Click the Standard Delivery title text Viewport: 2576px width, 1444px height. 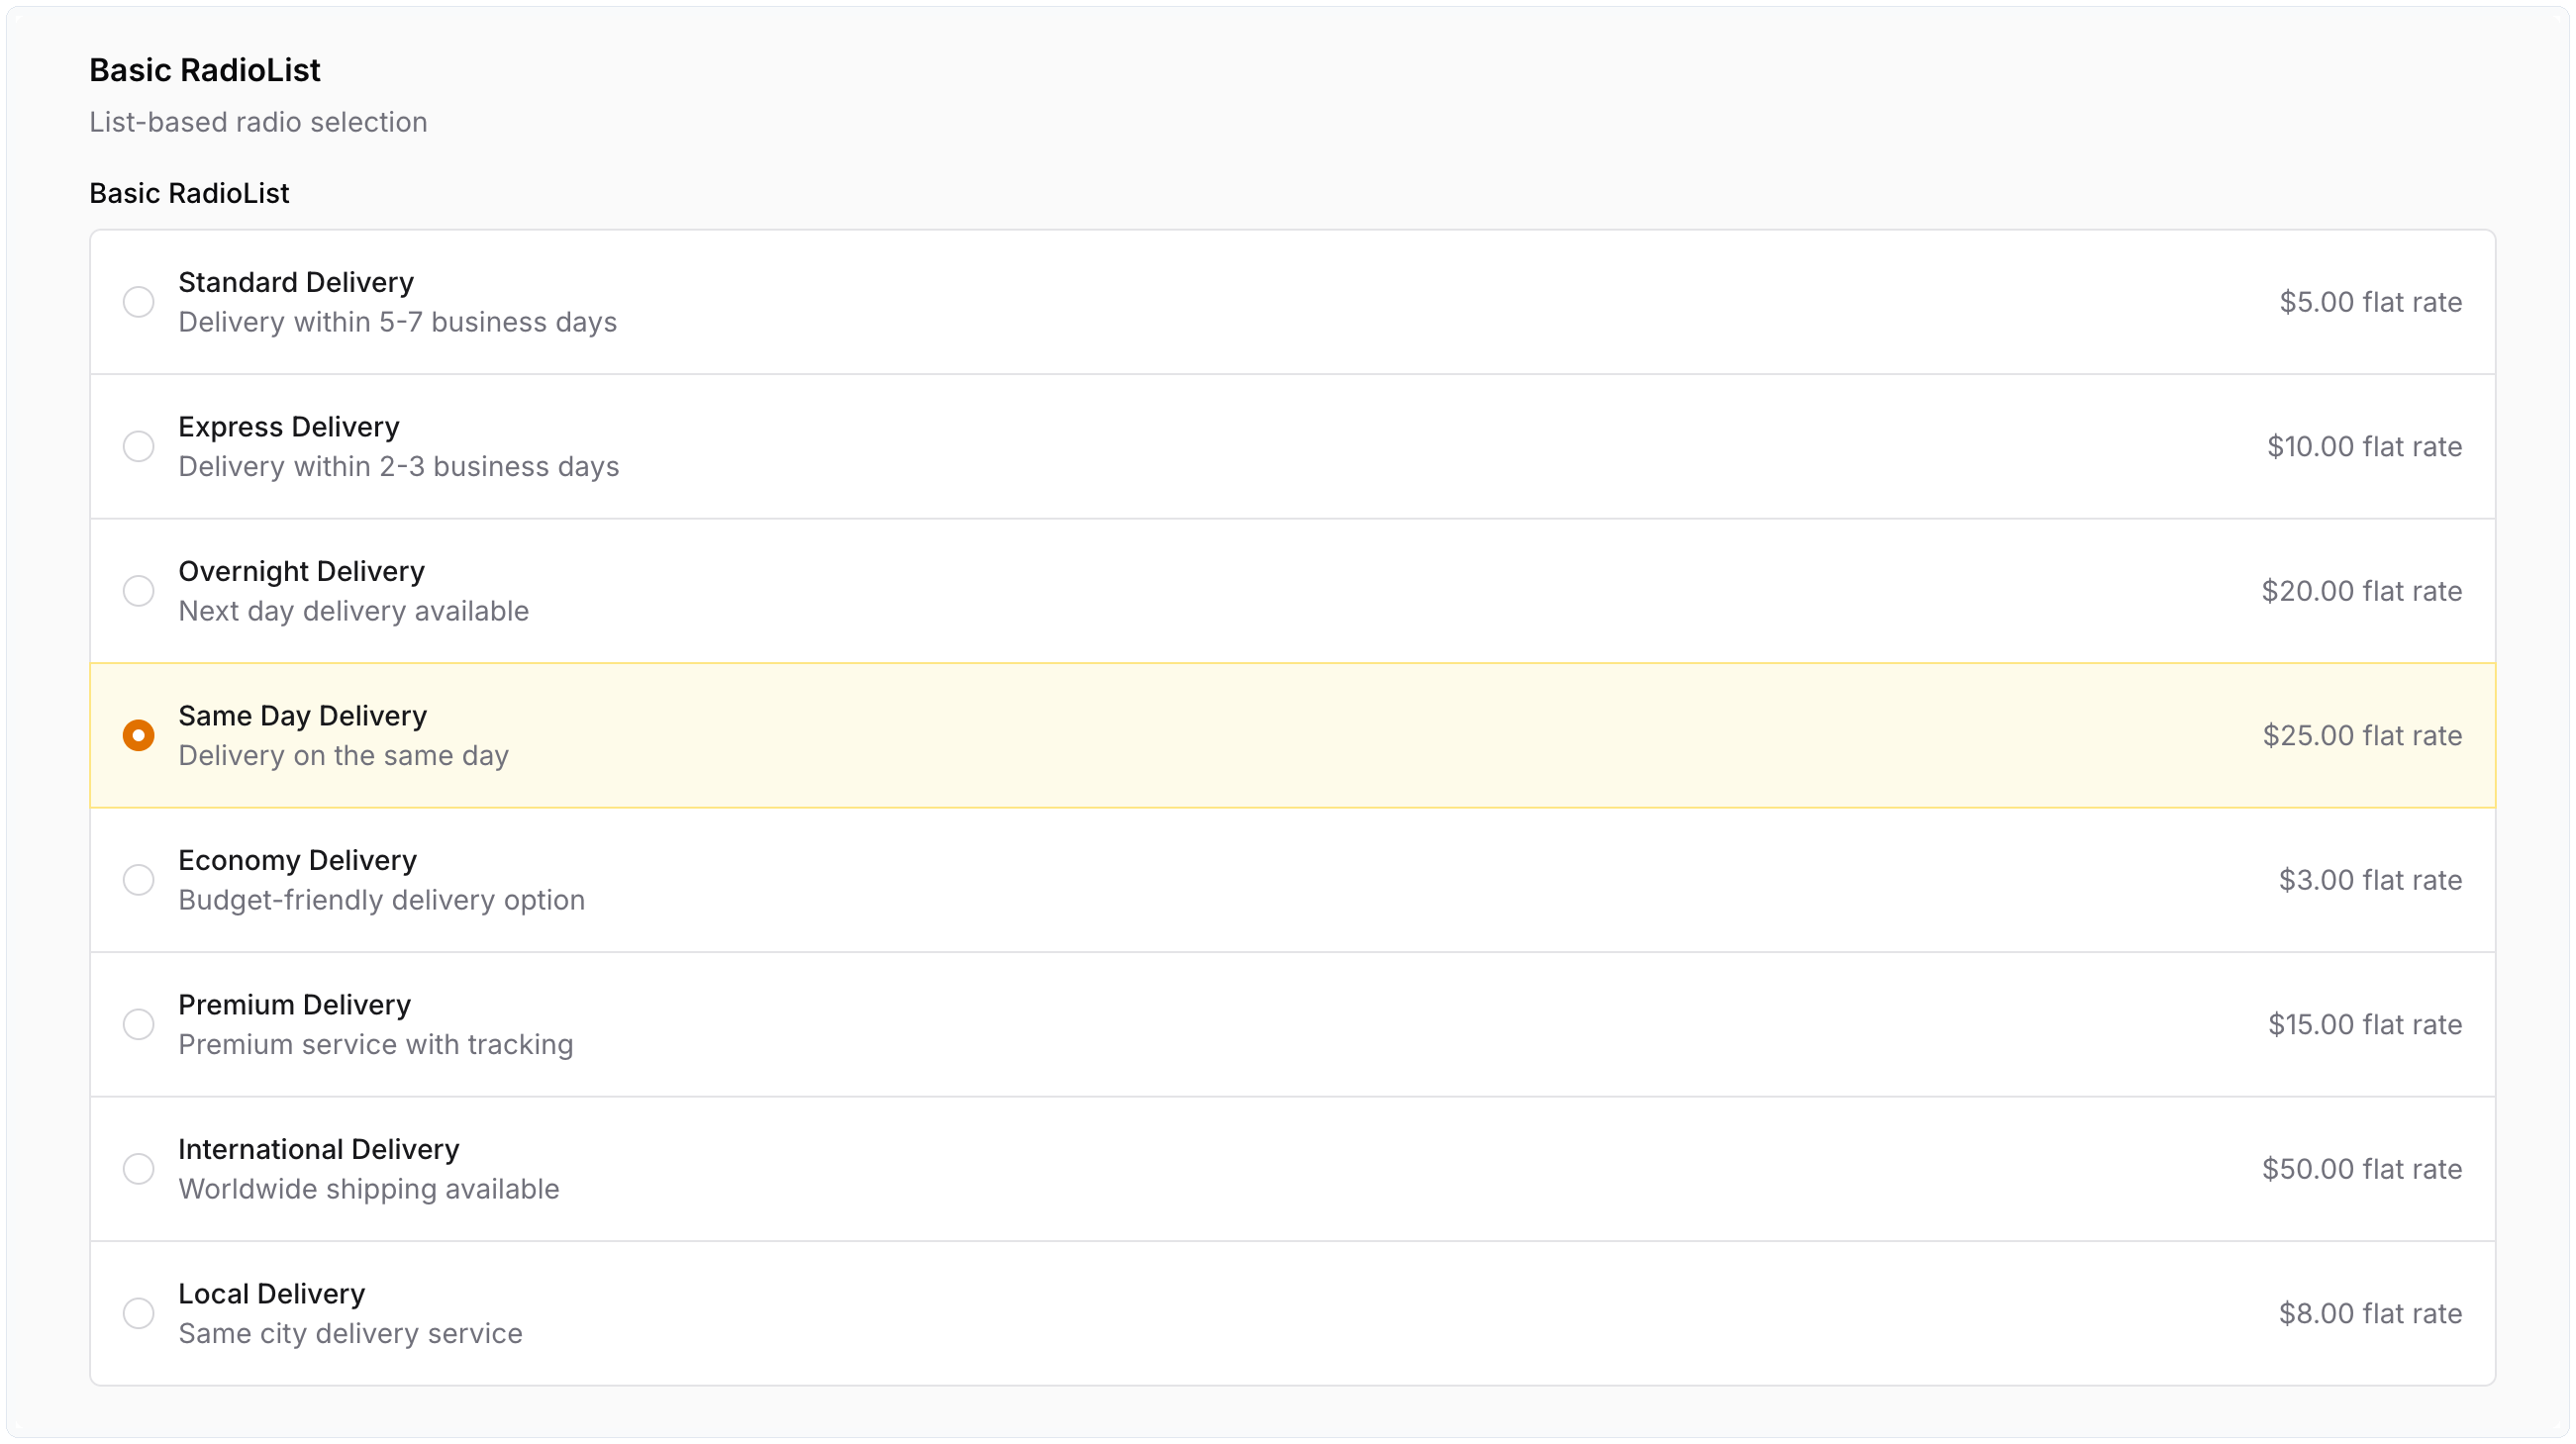(295, 282)
